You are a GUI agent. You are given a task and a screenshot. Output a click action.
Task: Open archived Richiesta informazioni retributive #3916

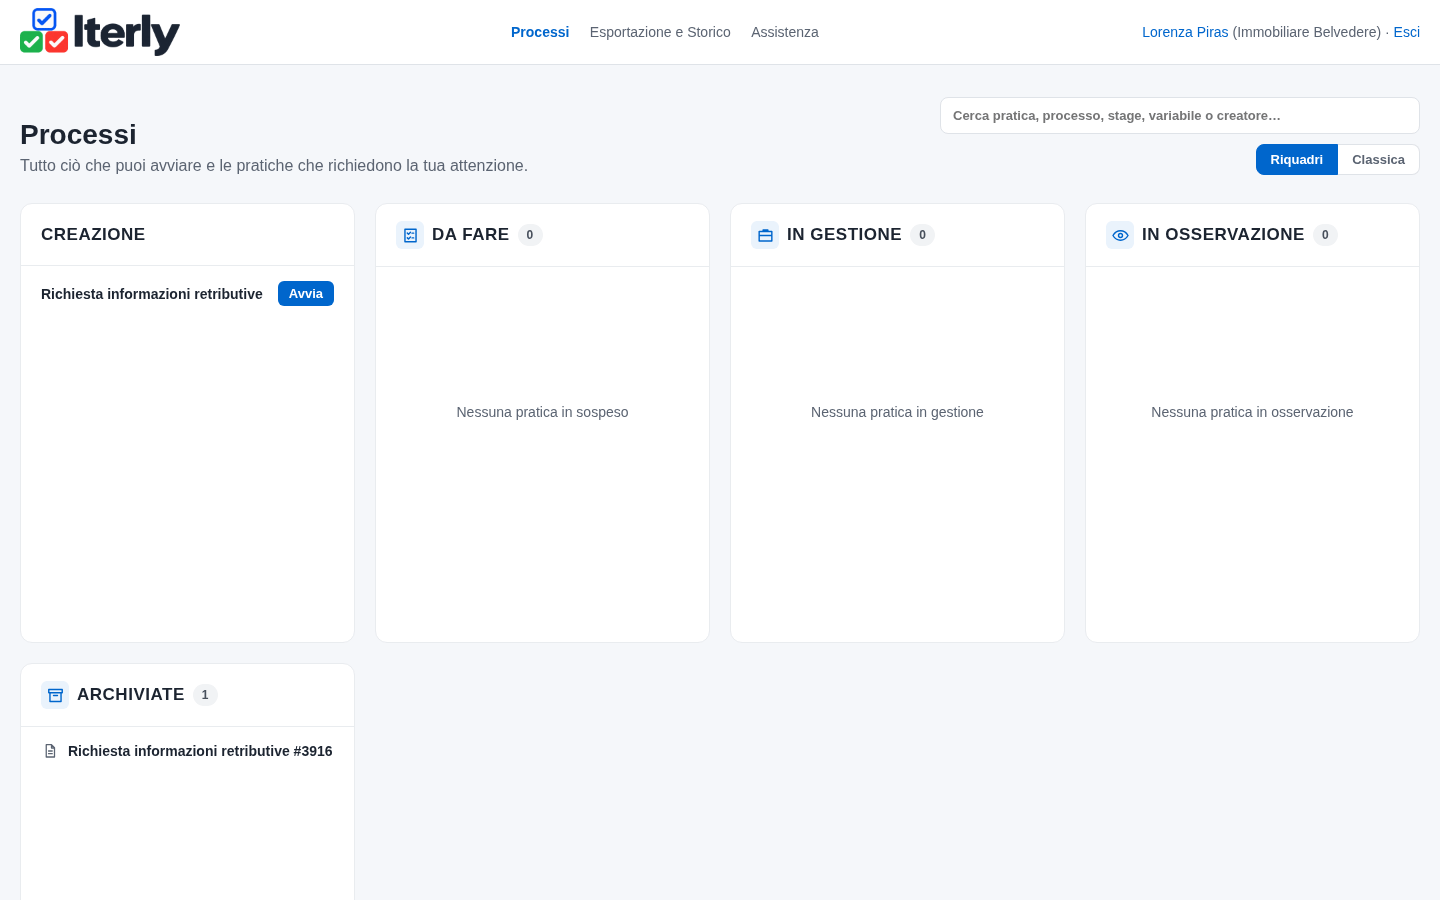(200, 751)
